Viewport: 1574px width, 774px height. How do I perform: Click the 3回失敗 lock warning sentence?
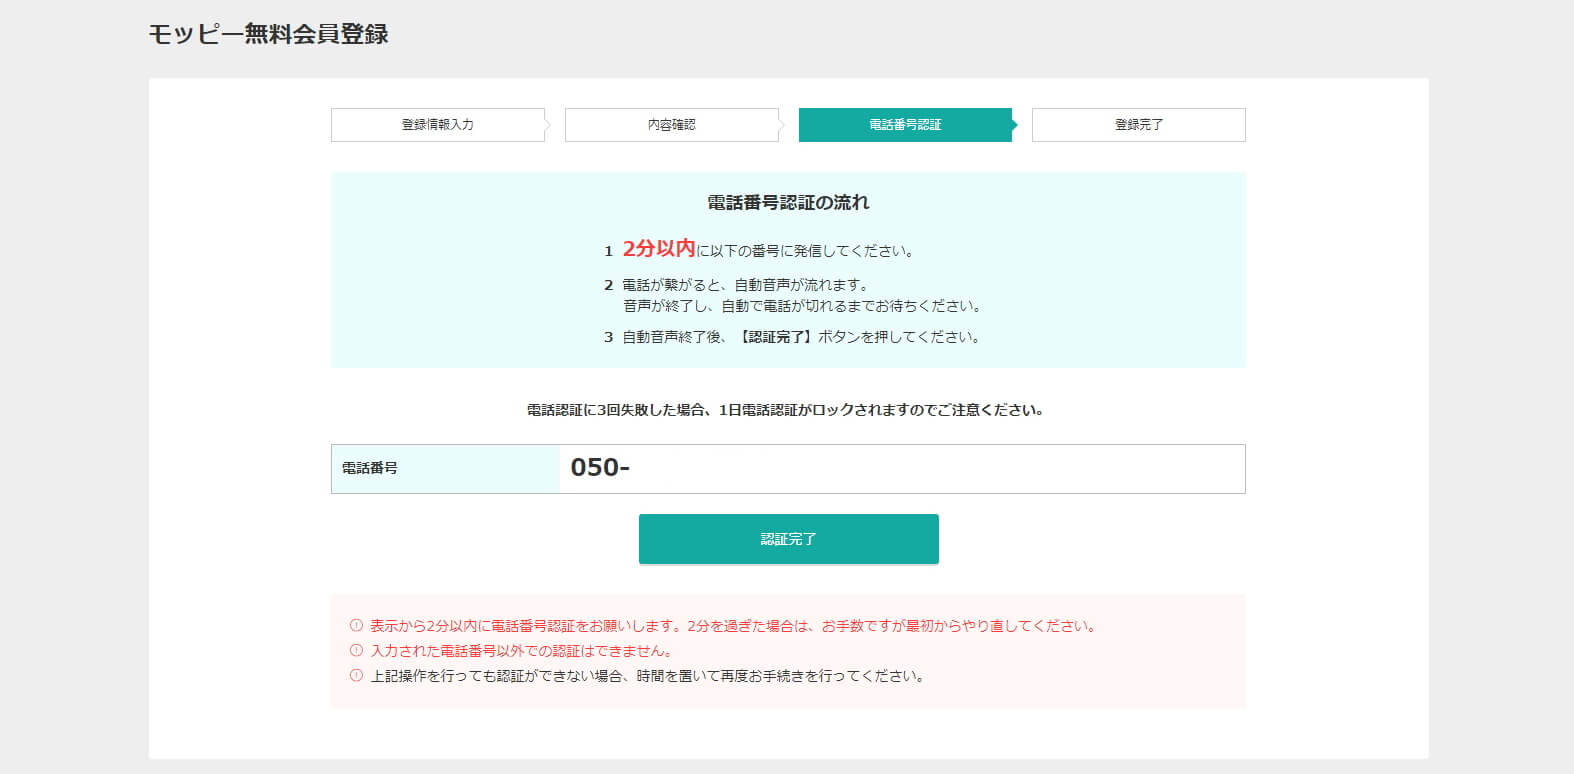tap(786, 410)
